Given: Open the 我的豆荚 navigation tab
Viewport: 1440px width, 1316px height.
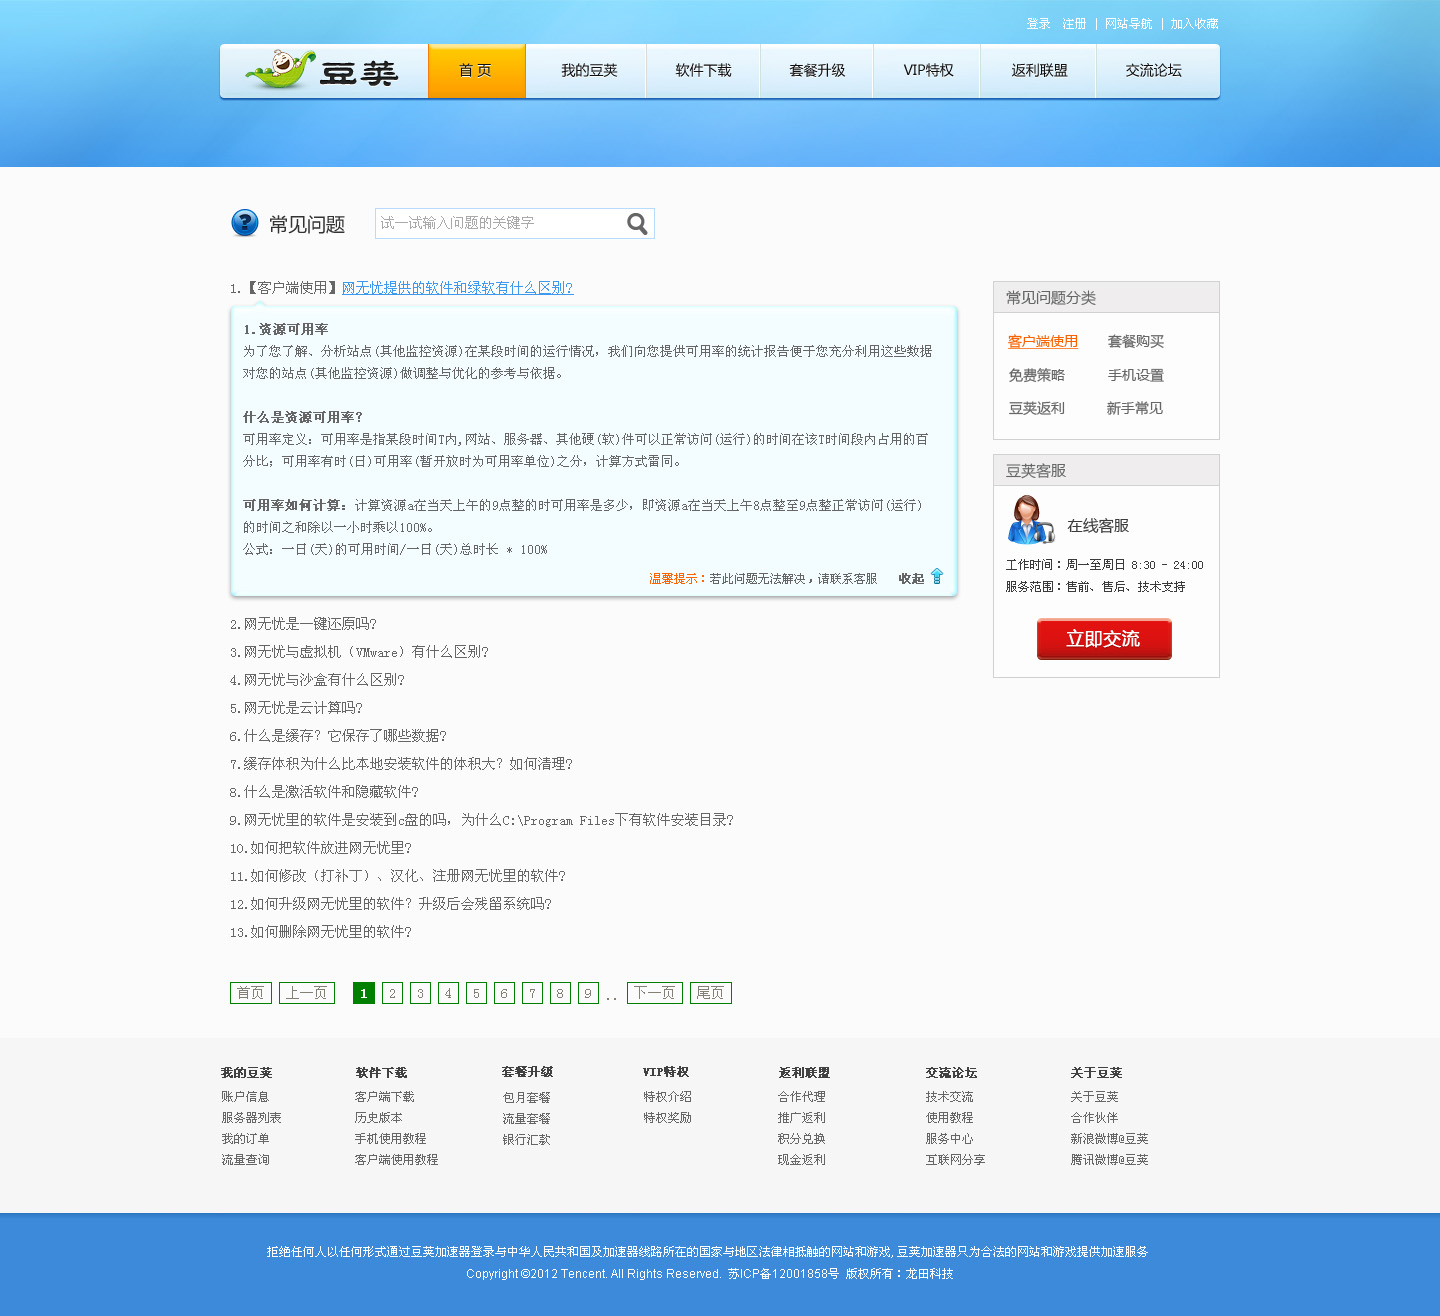Looking at the screenshot, I should [x=589, y=71].
